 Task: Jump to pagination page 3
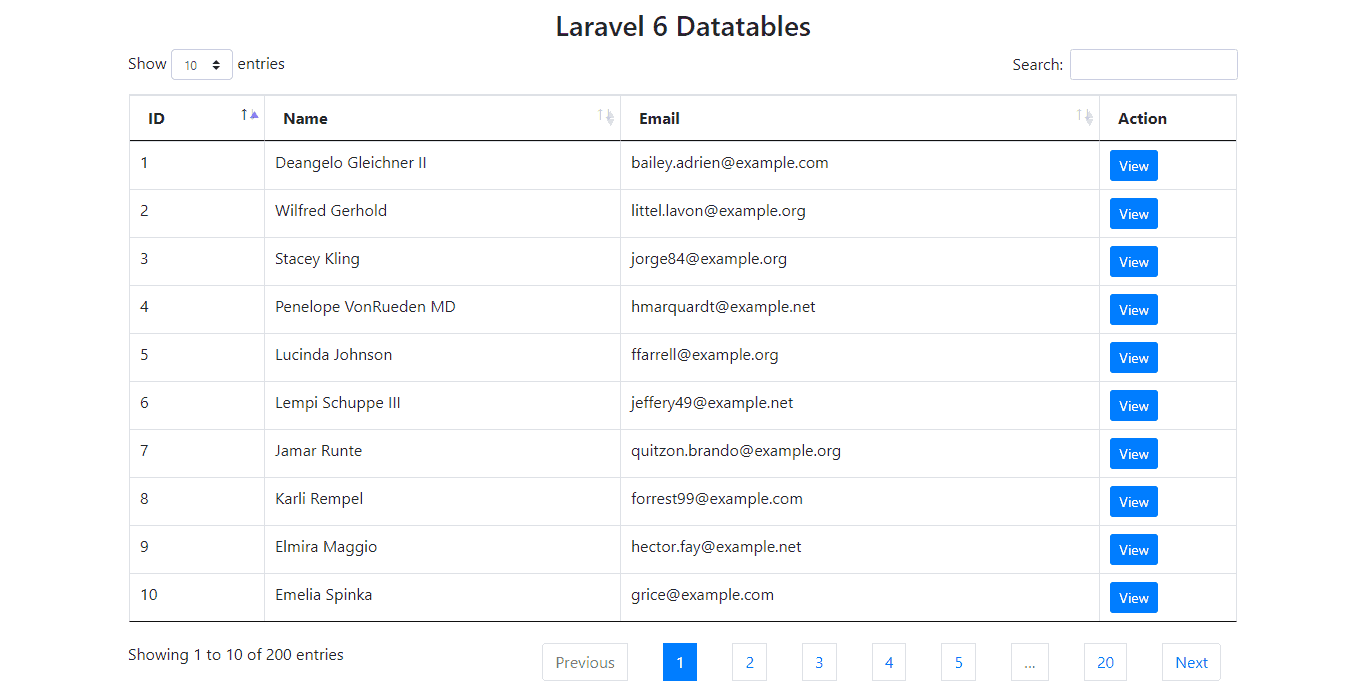[x=819, y=662]
